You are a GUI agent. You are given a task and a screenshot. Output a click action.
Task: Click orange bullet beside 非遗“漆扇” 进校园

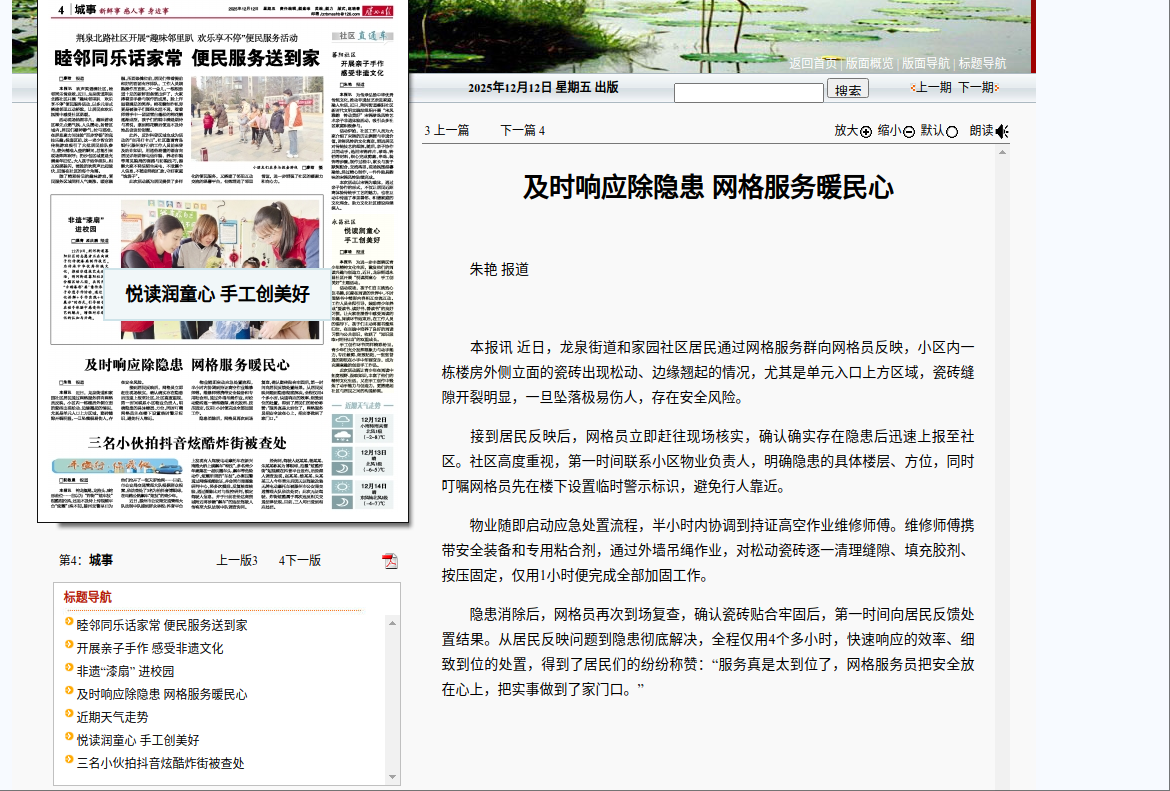click(69, 671)
